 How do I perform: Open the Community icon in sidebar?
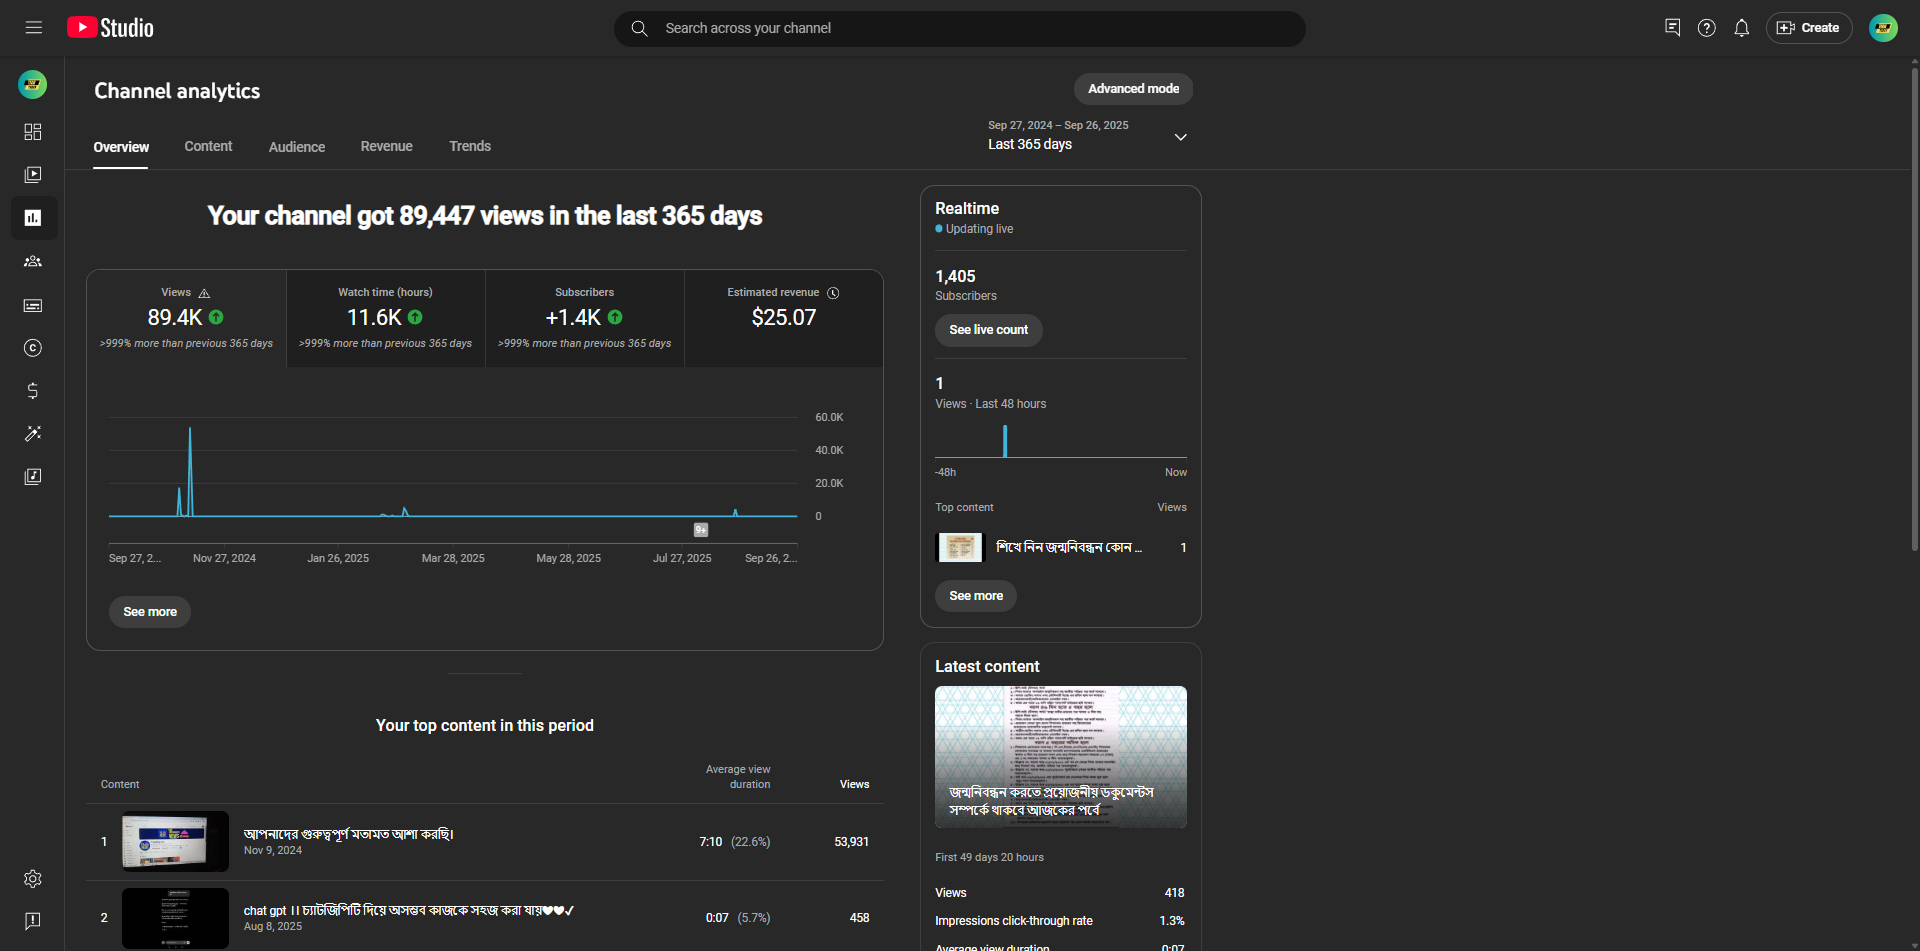point(33,261)
